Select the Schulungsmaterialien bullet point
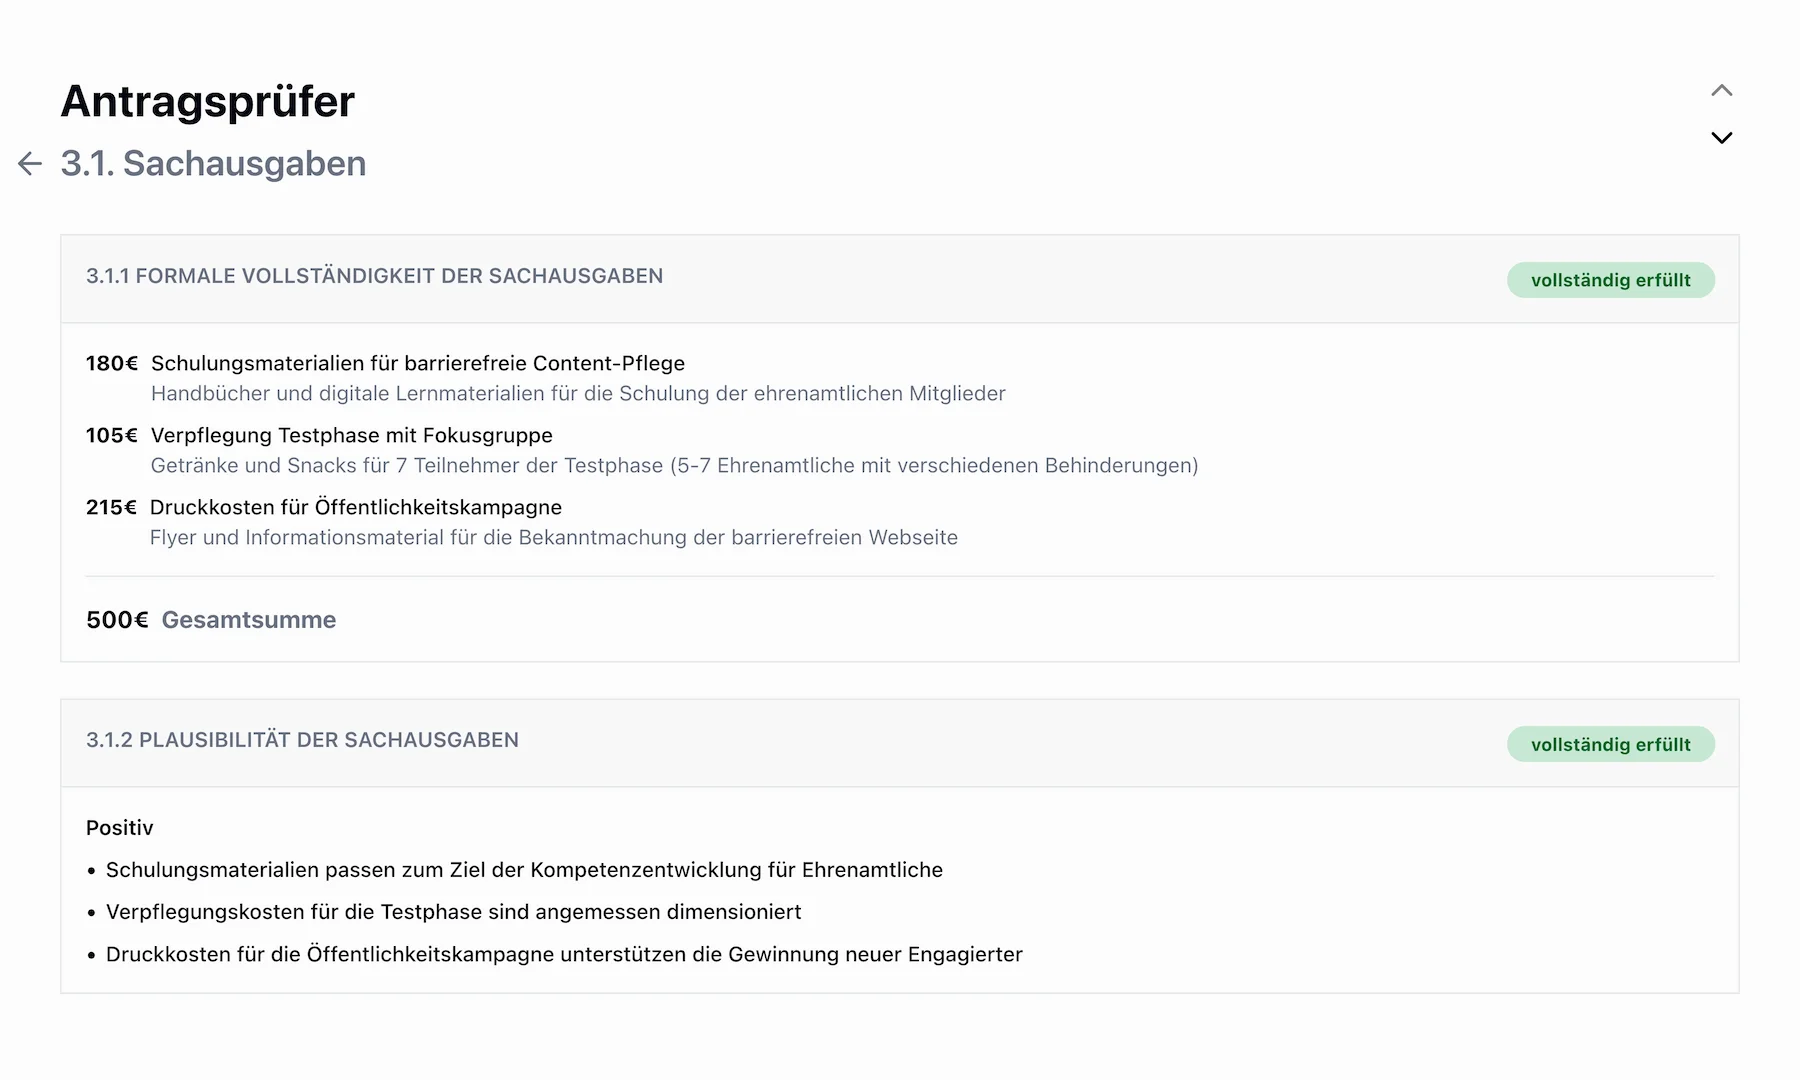The image size is (1800, 1080). tap(524, 869)
